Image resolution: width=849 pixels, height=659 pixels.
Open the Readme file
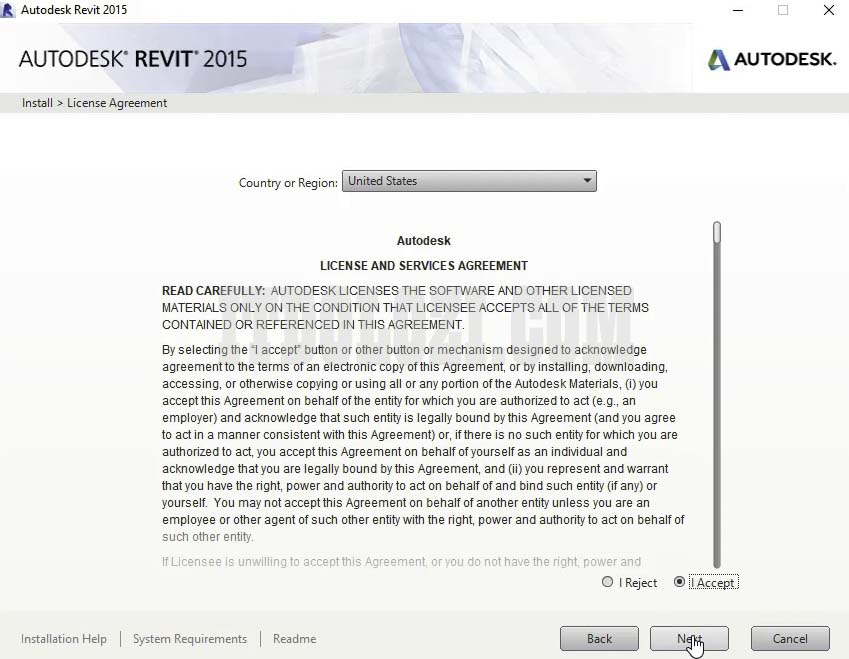(x=294, y=638)
